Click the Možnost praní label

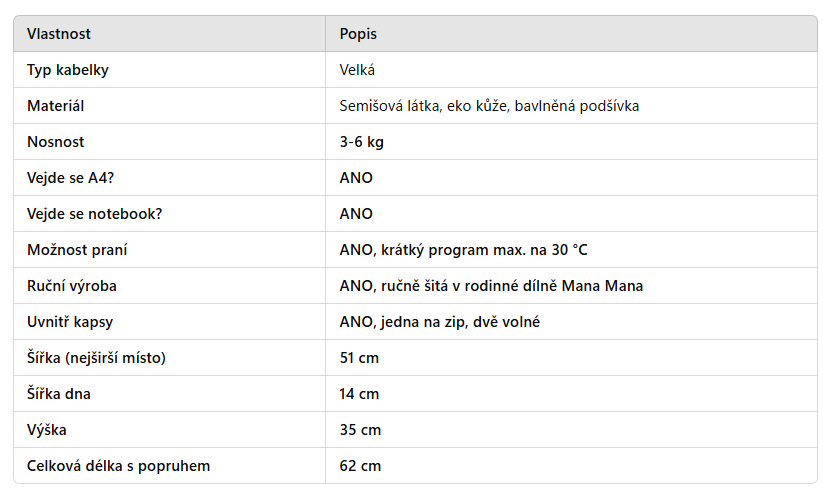pyautogui.click(x=77, y=250)
